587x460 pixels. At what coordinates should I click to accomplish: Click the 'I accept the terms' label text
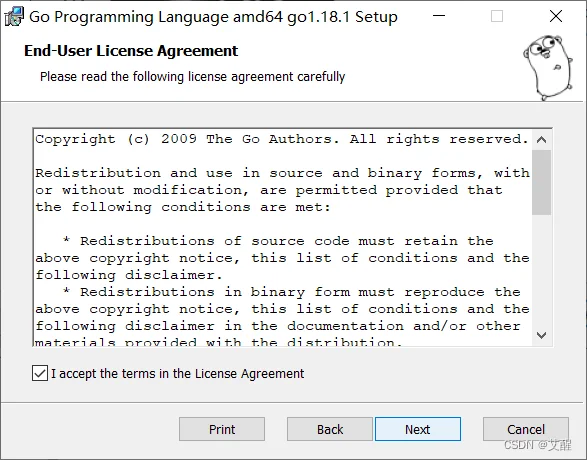177,374
